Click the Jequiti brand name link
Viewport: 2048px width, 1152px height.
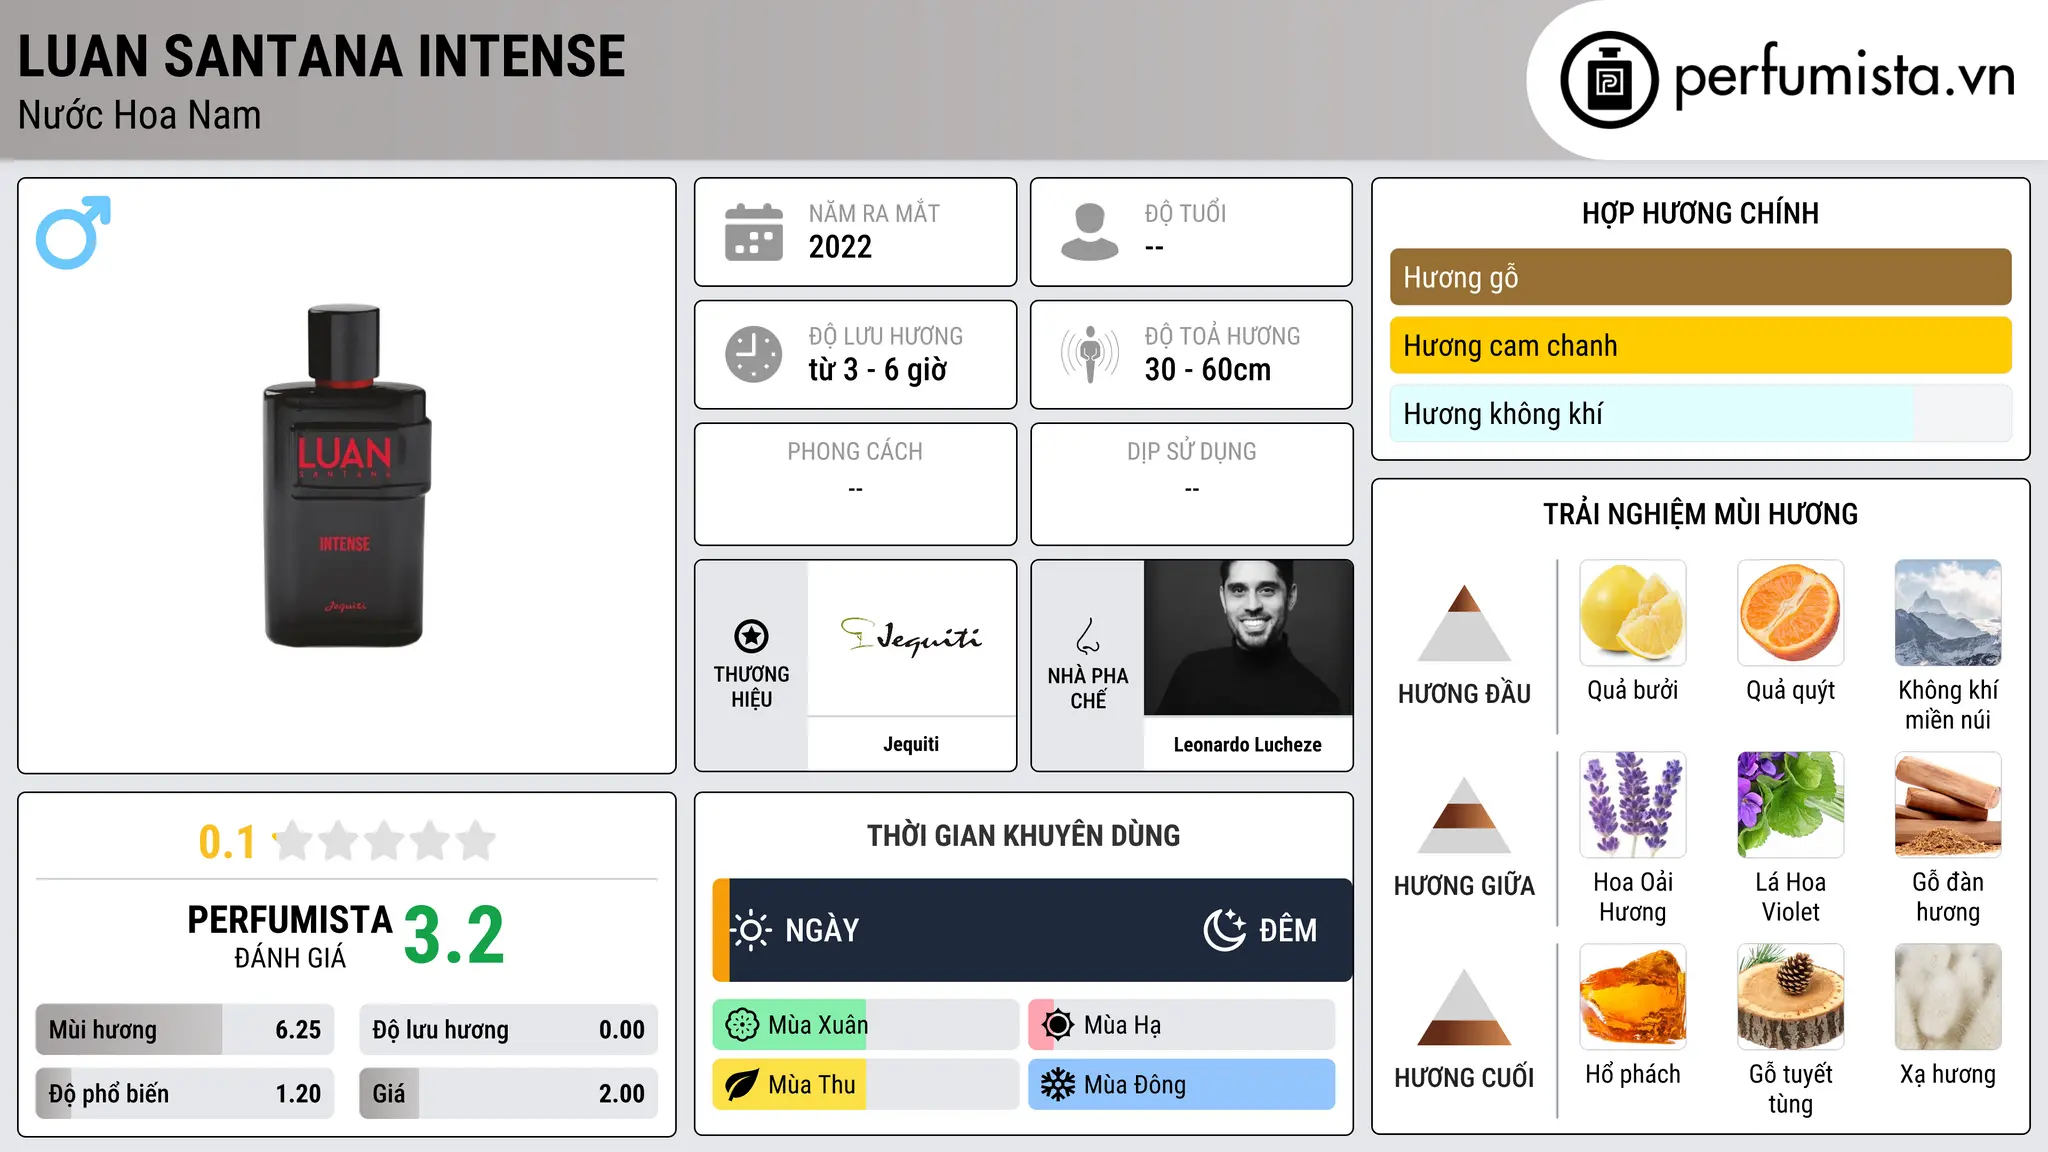(x=911, y=744)
